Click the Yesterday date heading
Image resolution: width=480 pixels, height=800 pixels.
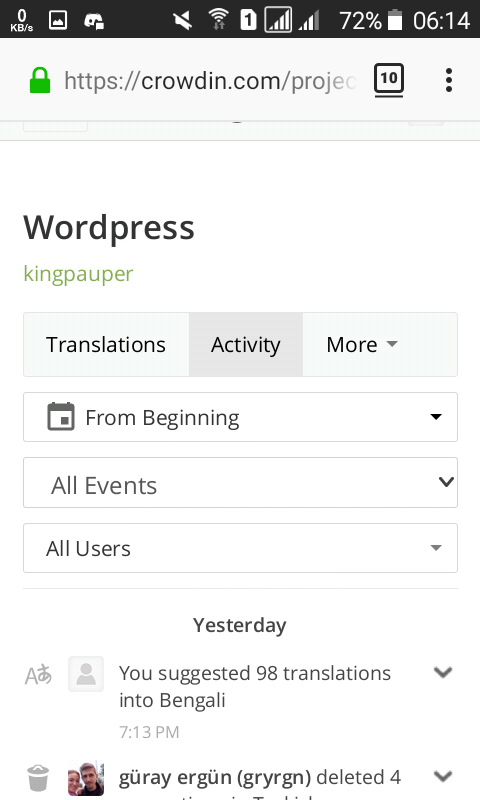[240, 626]
